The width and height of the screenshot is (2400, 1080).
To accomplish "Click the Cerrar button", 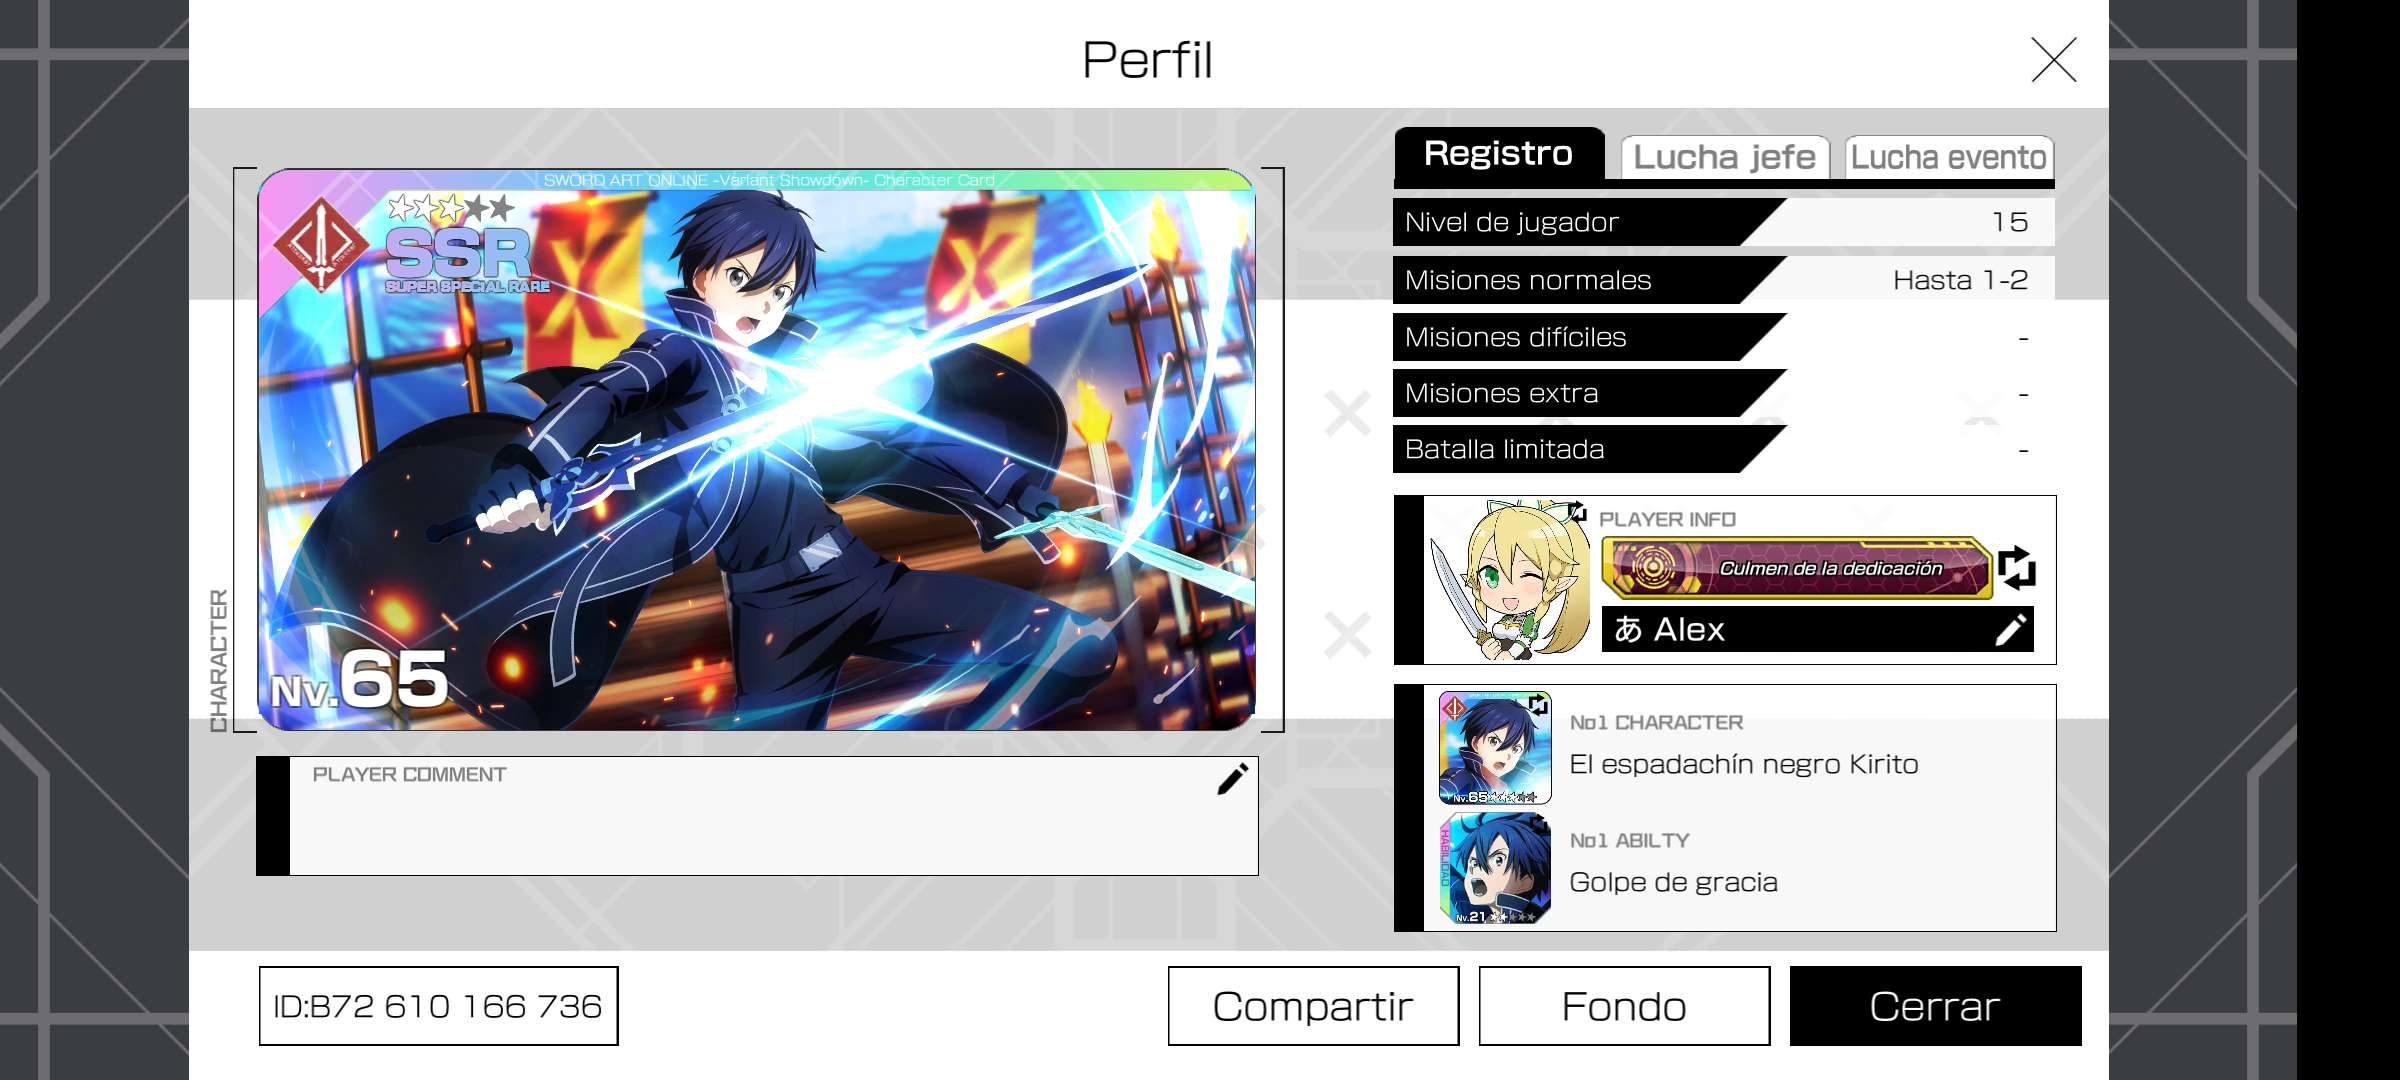I will pos(1935,1006).
